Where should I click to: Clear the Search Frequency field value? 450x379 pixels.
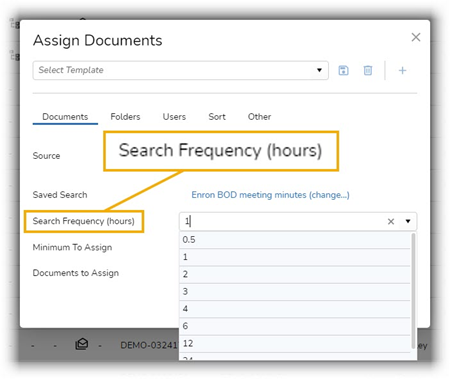pos(391,221)
